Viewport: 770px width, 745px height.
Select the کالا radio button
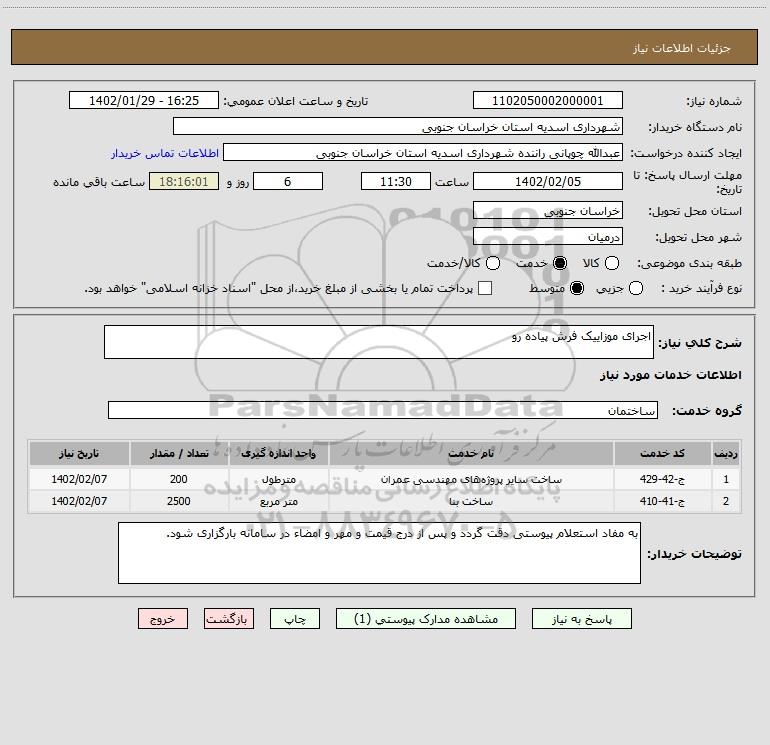pyautogui.click(x=611, y=263)
